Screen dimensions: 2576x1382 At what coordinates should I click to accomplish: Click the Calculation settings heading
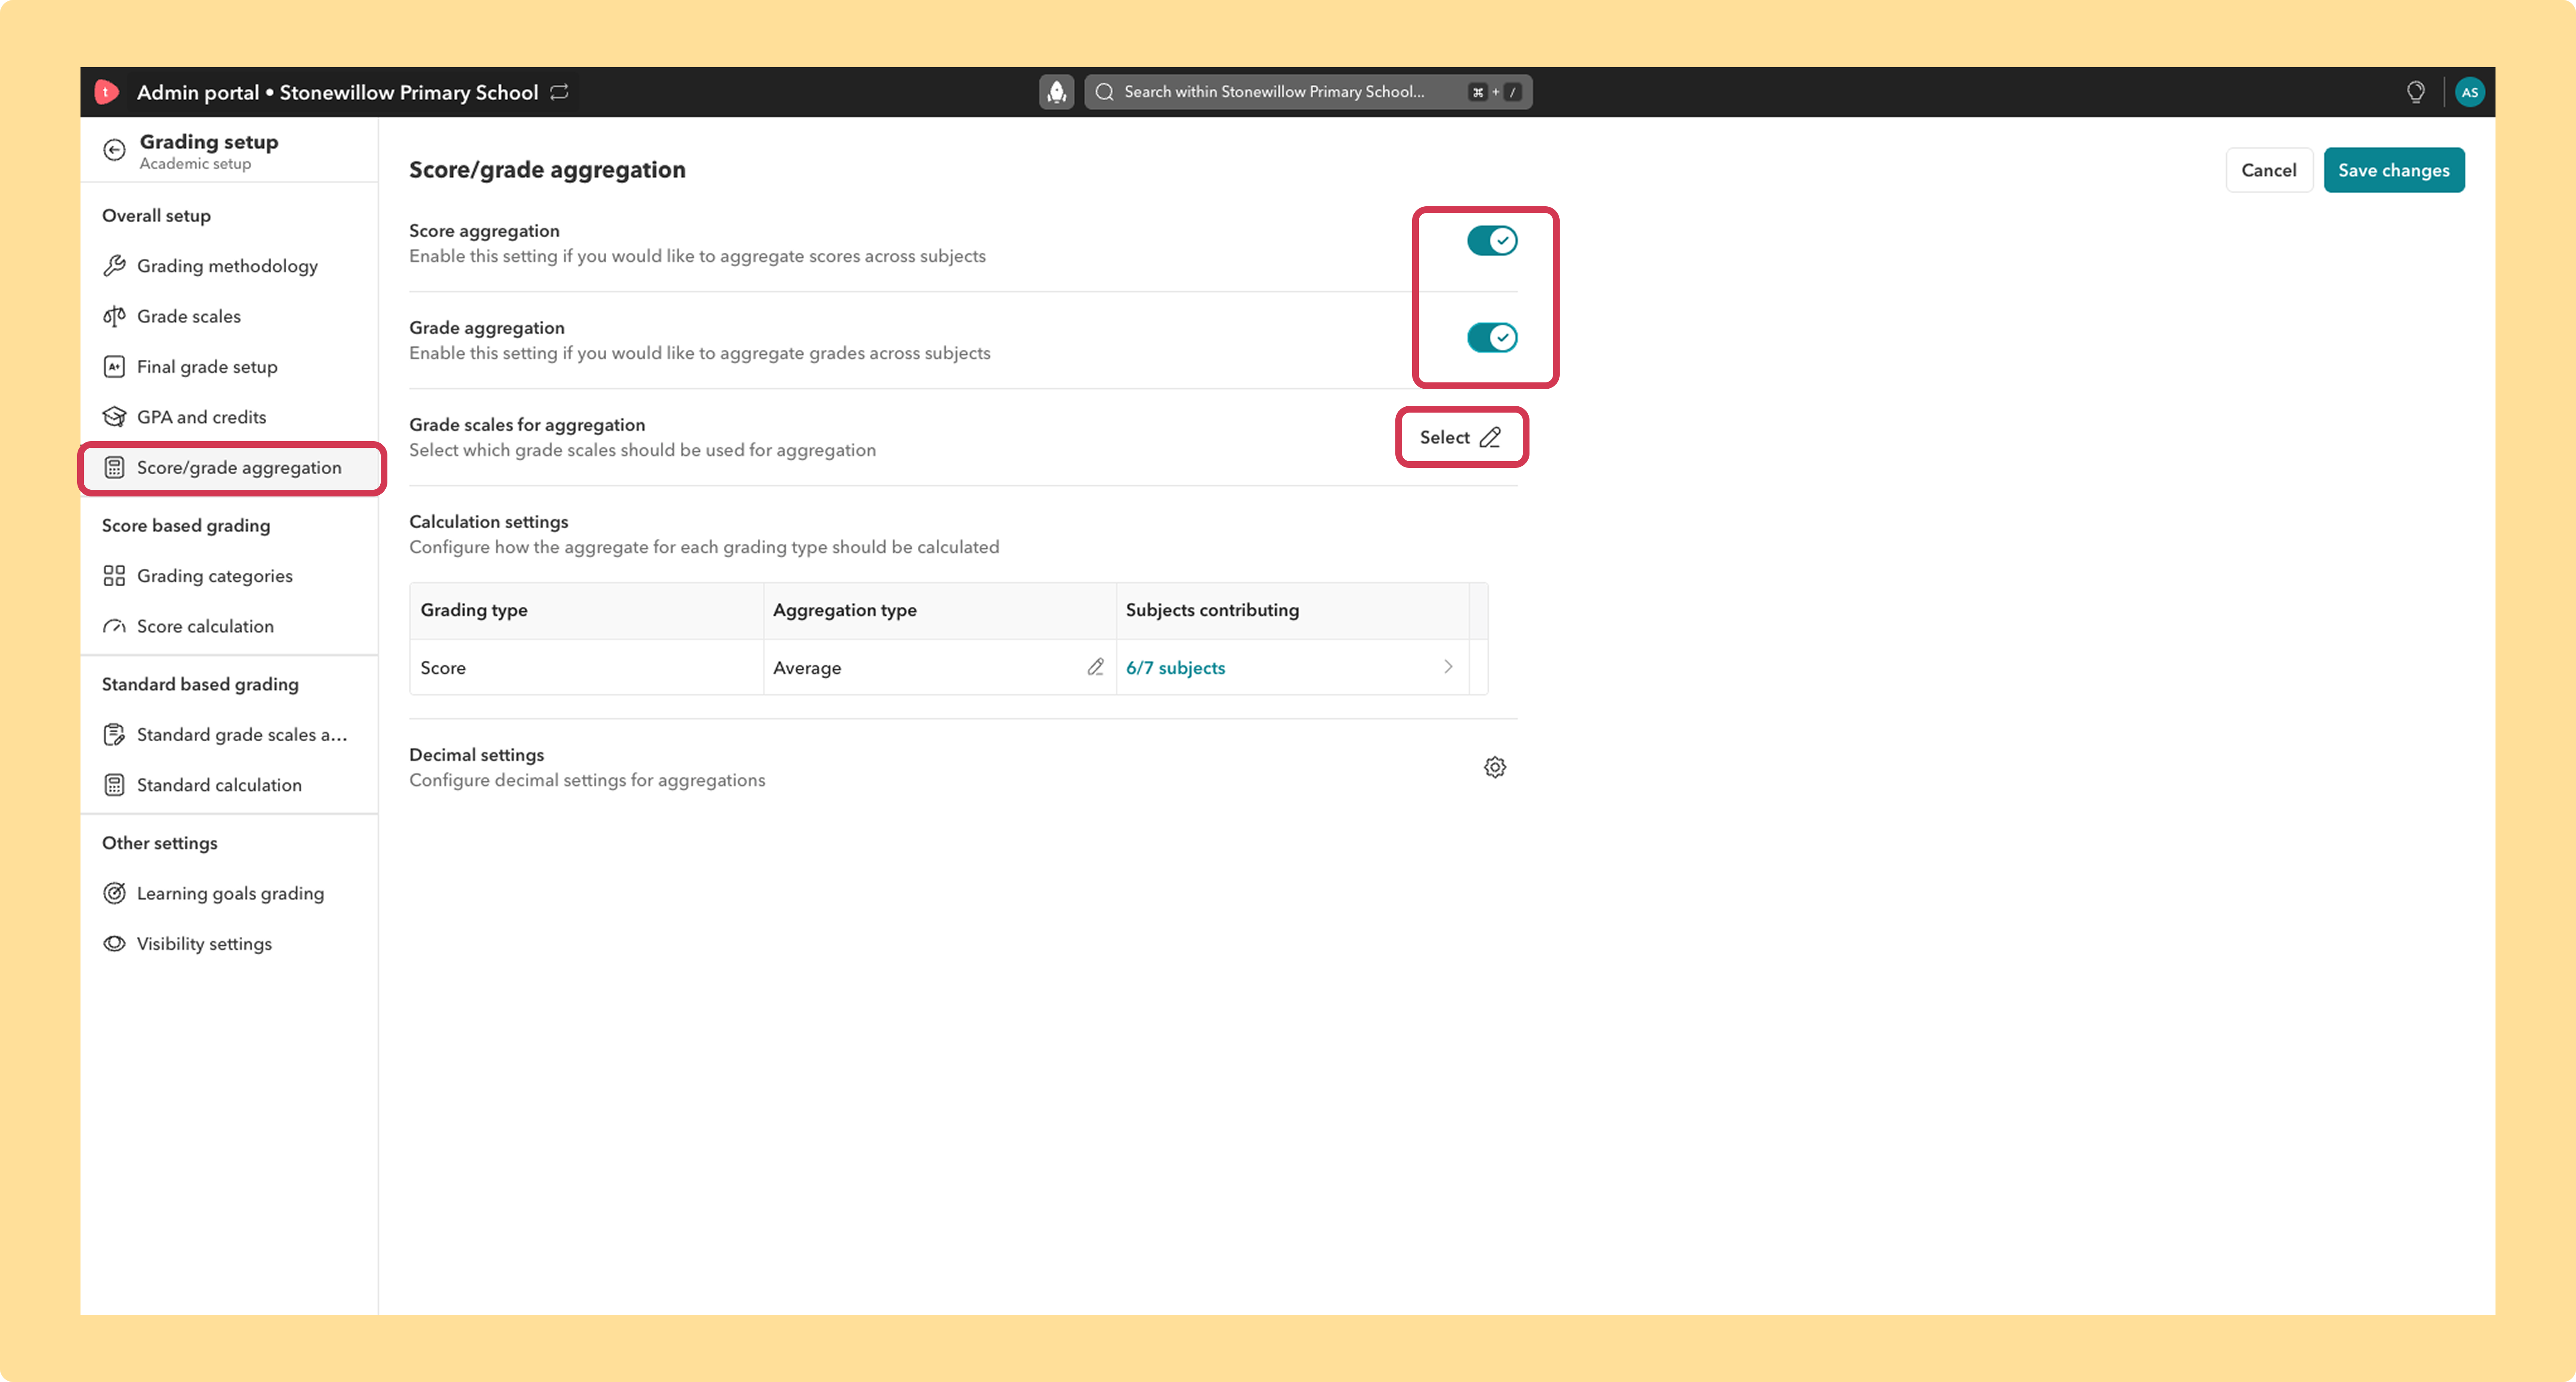click(x=488, y=522)
